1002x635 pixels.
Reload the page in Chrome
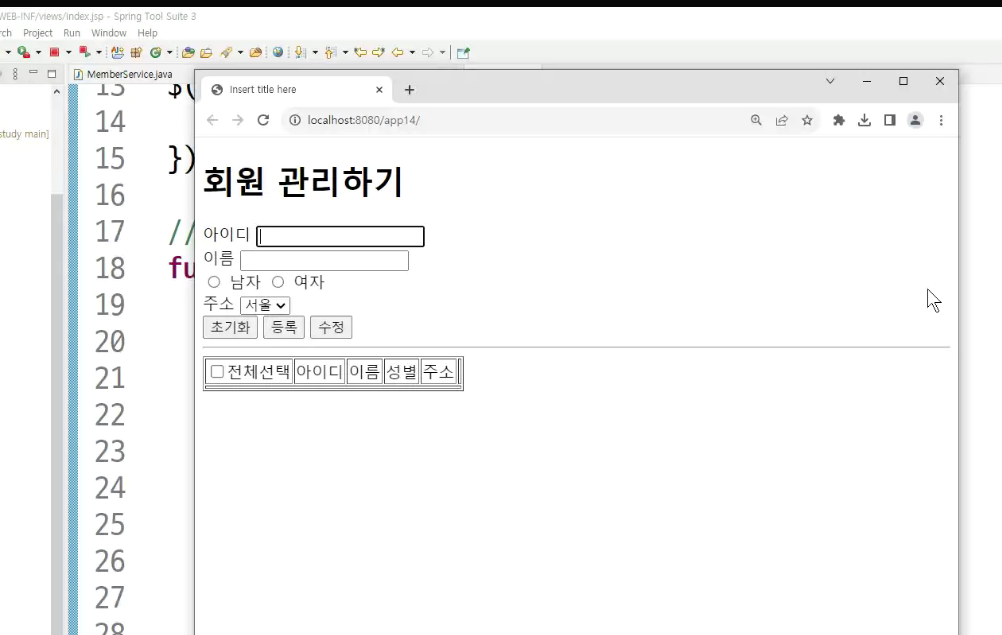[263, 120]
